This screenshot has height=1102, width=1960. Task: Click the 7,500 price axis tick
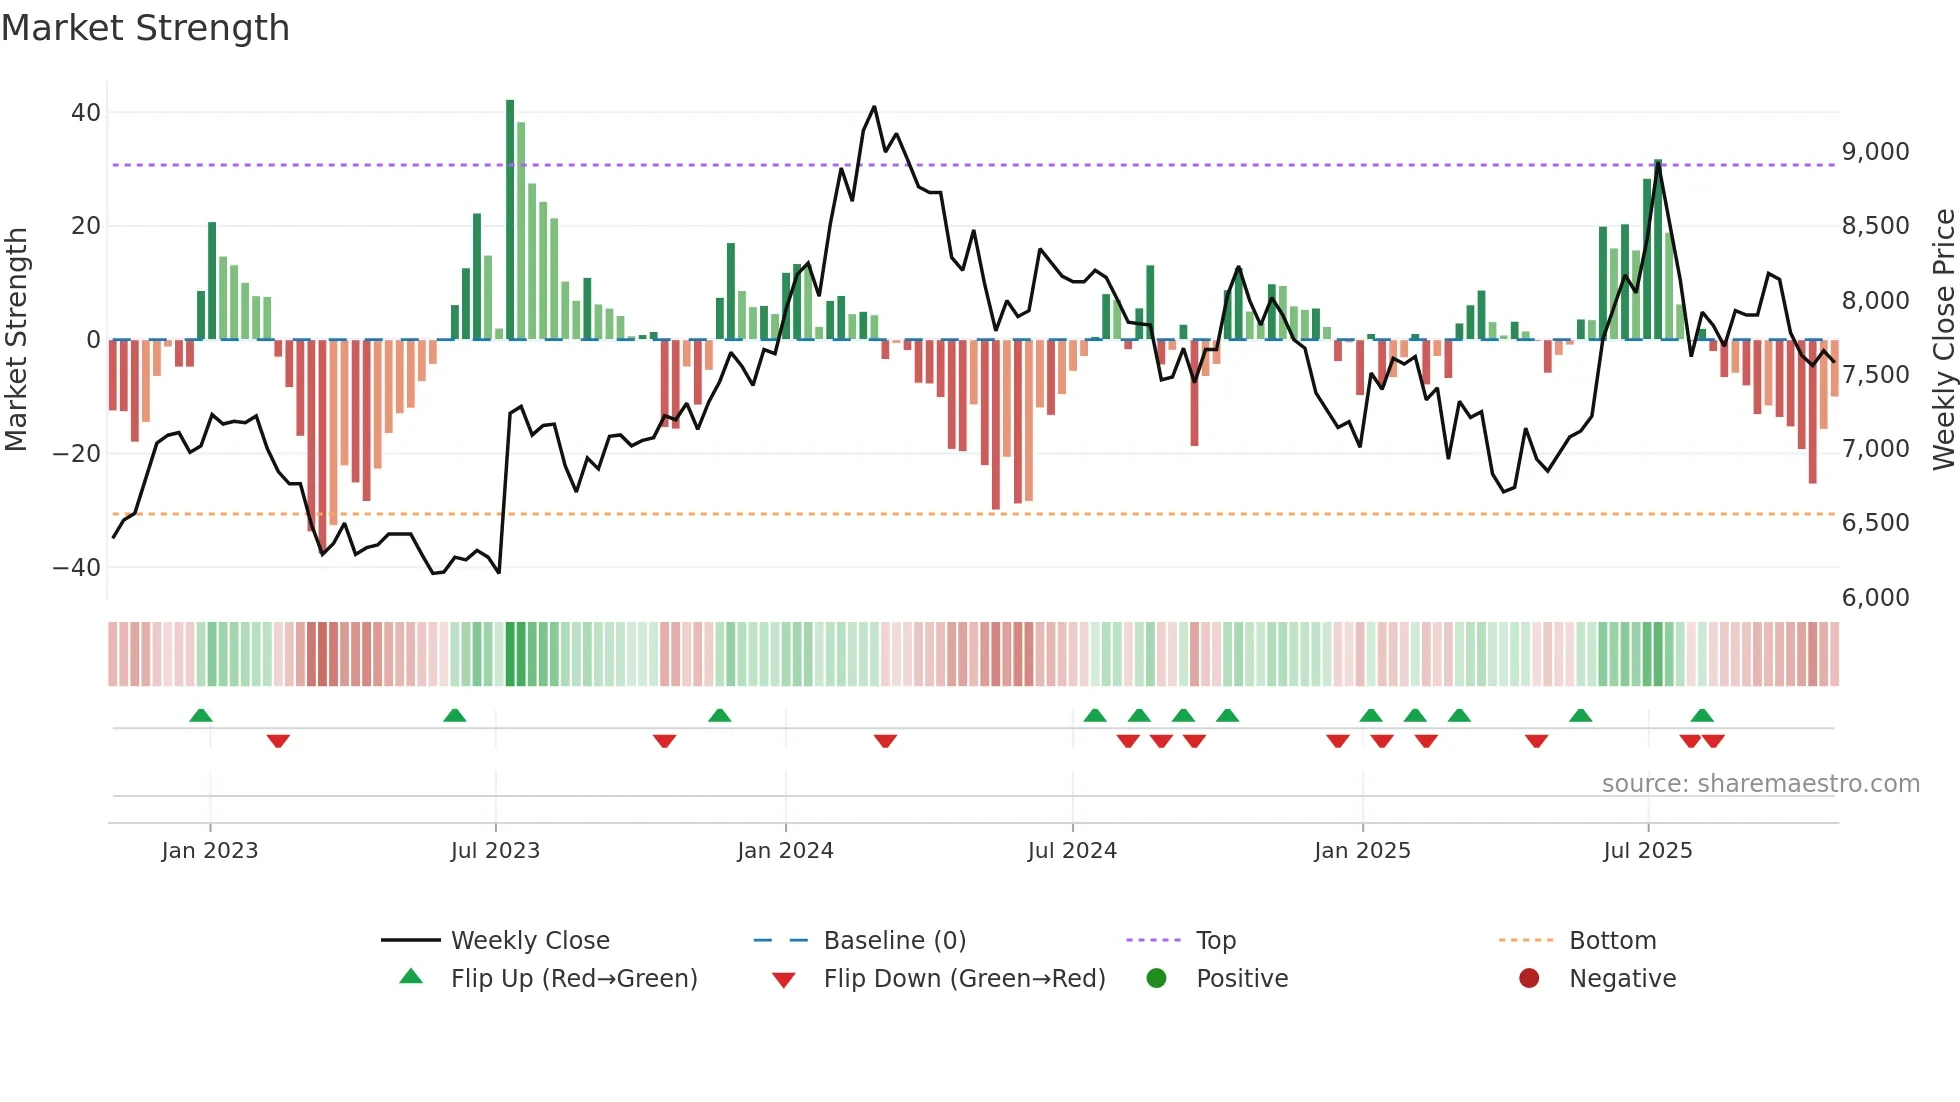coord(1876,375)
